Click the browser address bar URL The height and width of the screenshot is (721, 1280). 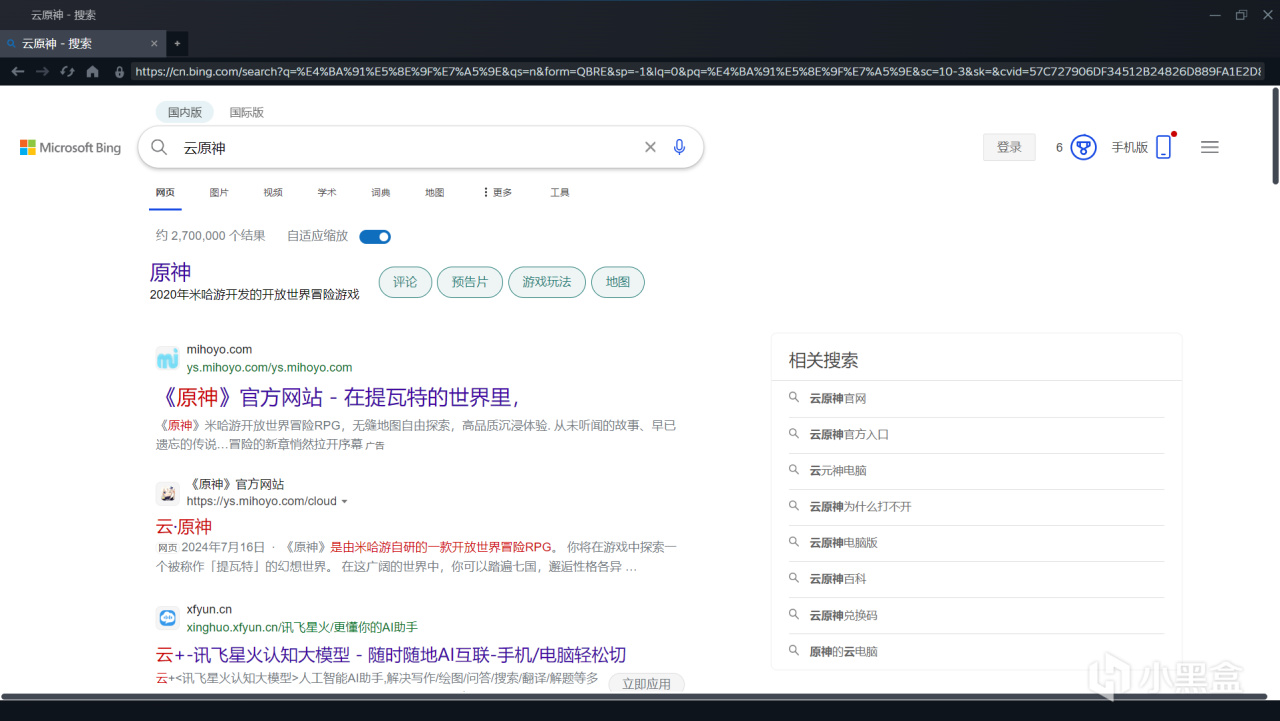pyautogui.click(x=698, y=71)
